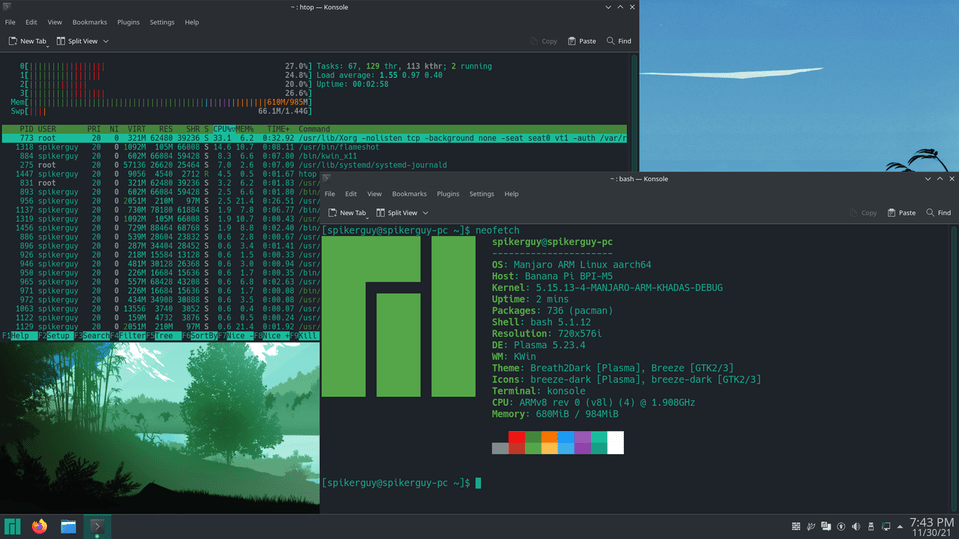Screen dimensions: 959x539
Task: Select htop row for /usr/bin/flameshot PID 1318
Action: pyautogui.click(x=314, y=147)
